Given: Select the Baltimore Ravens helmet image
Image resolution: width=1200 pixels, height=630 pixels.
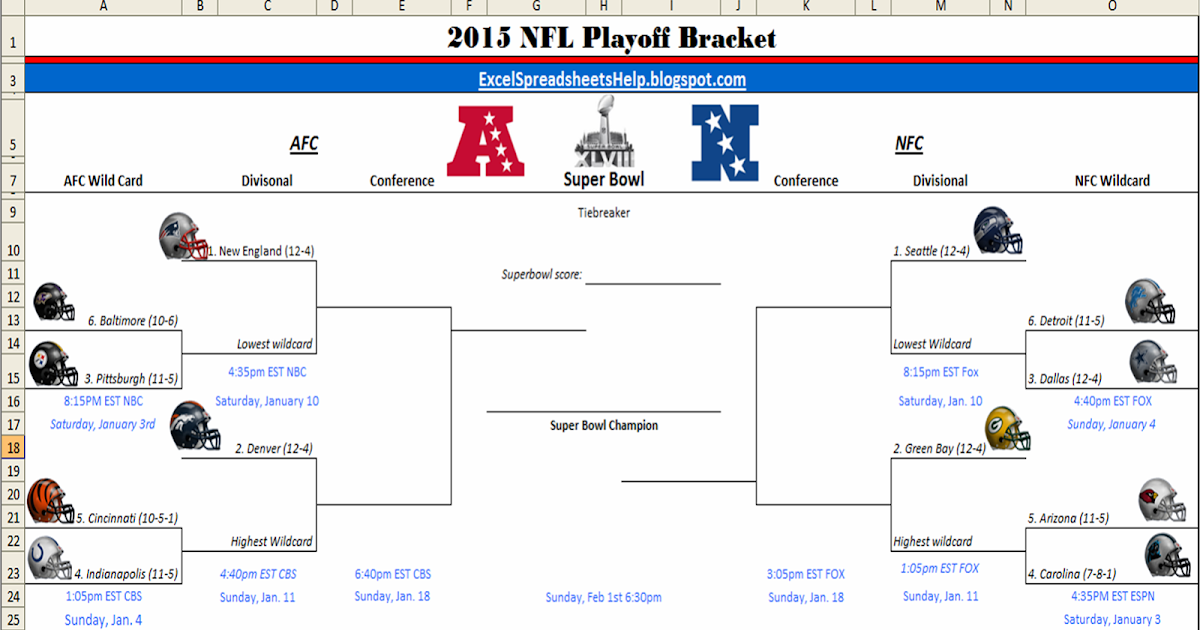Looking at the screenshot, I should point(55,302).
